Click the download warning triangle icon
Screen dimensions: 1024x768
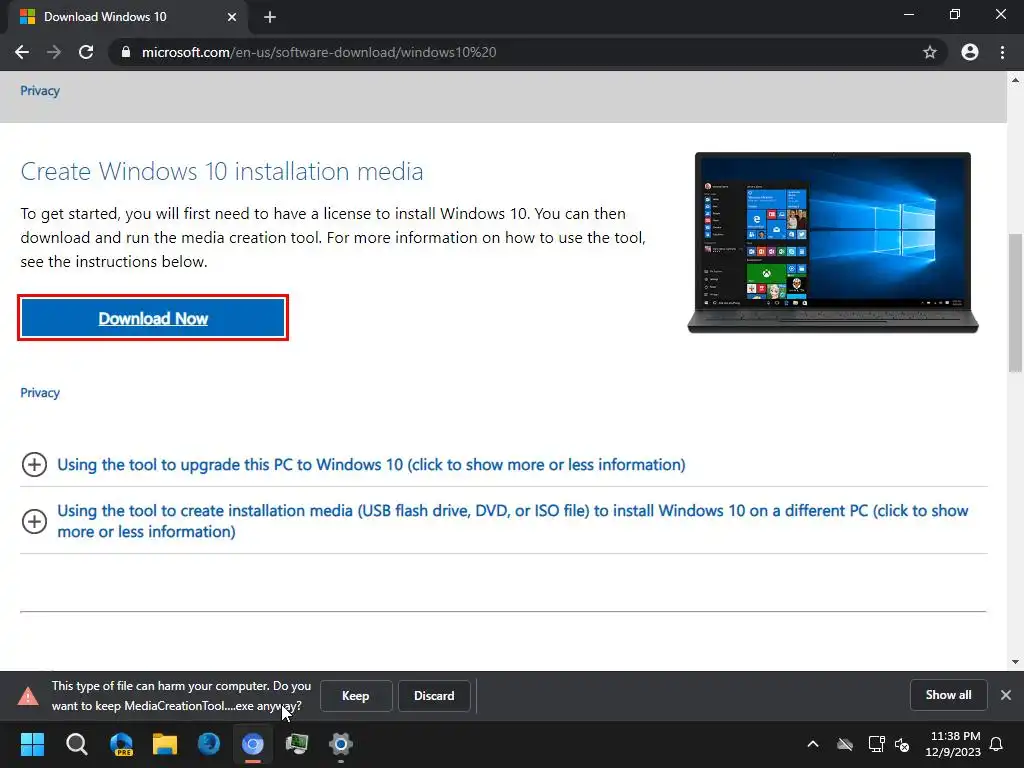click(28, 696)
